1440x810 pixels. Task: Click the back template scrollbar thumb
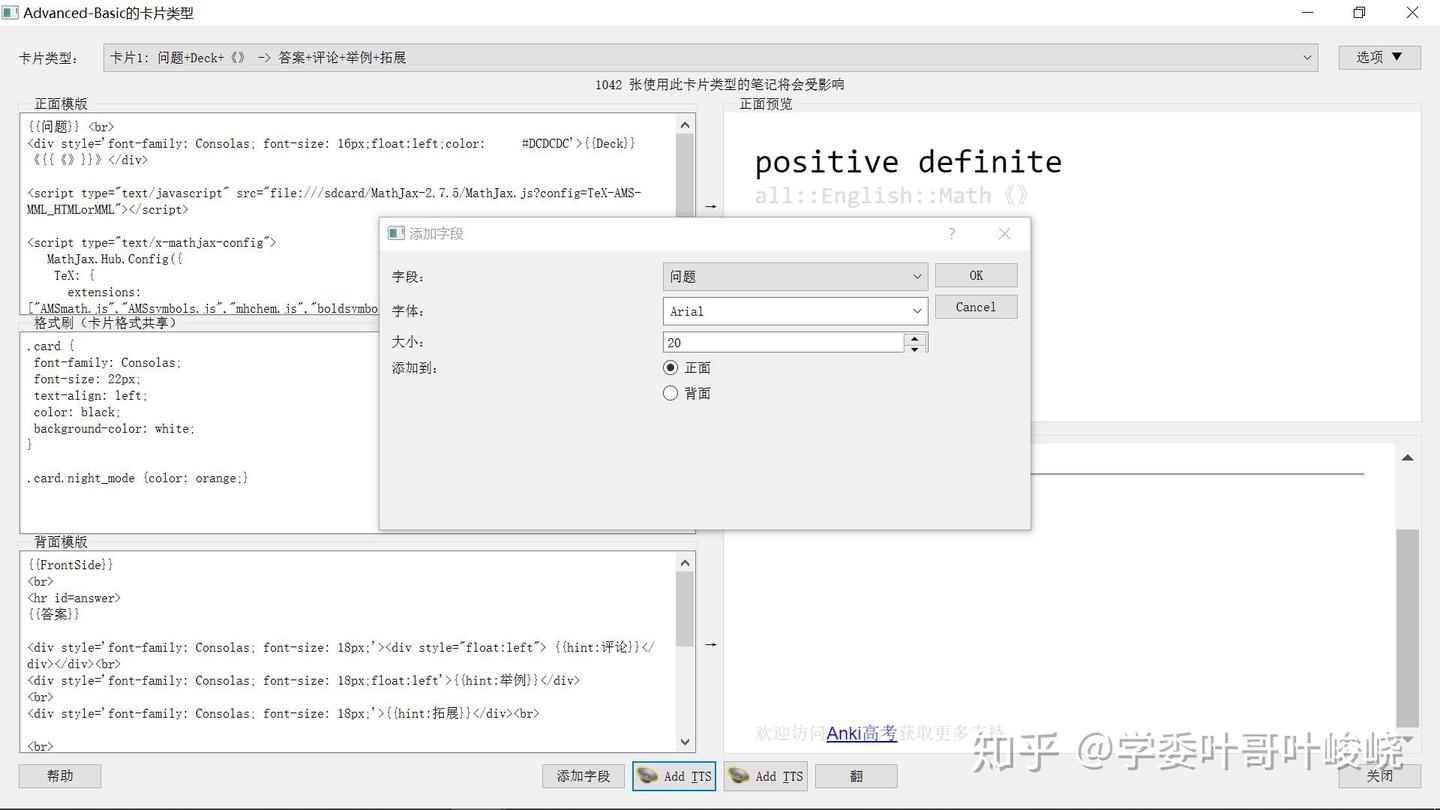(685, 609)
